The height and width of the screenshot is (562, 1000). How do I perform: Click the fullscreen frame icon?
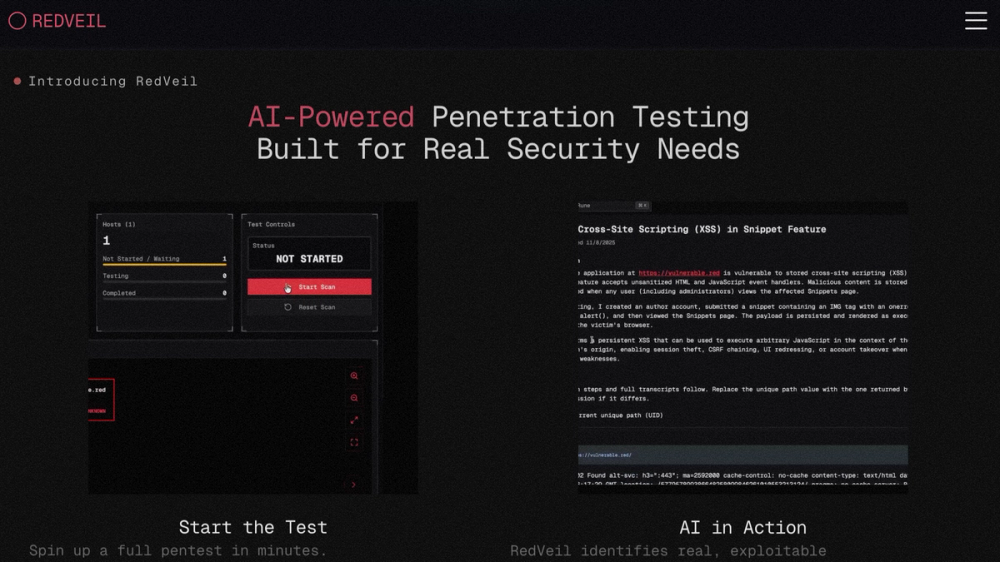354,443
